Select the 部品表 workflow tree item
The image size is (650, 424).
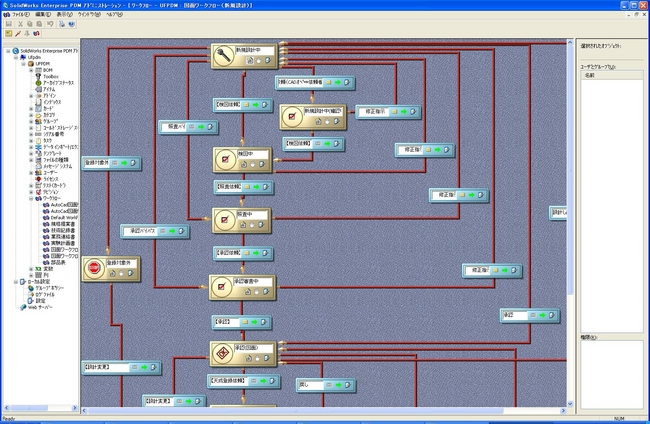click(58, 262)
